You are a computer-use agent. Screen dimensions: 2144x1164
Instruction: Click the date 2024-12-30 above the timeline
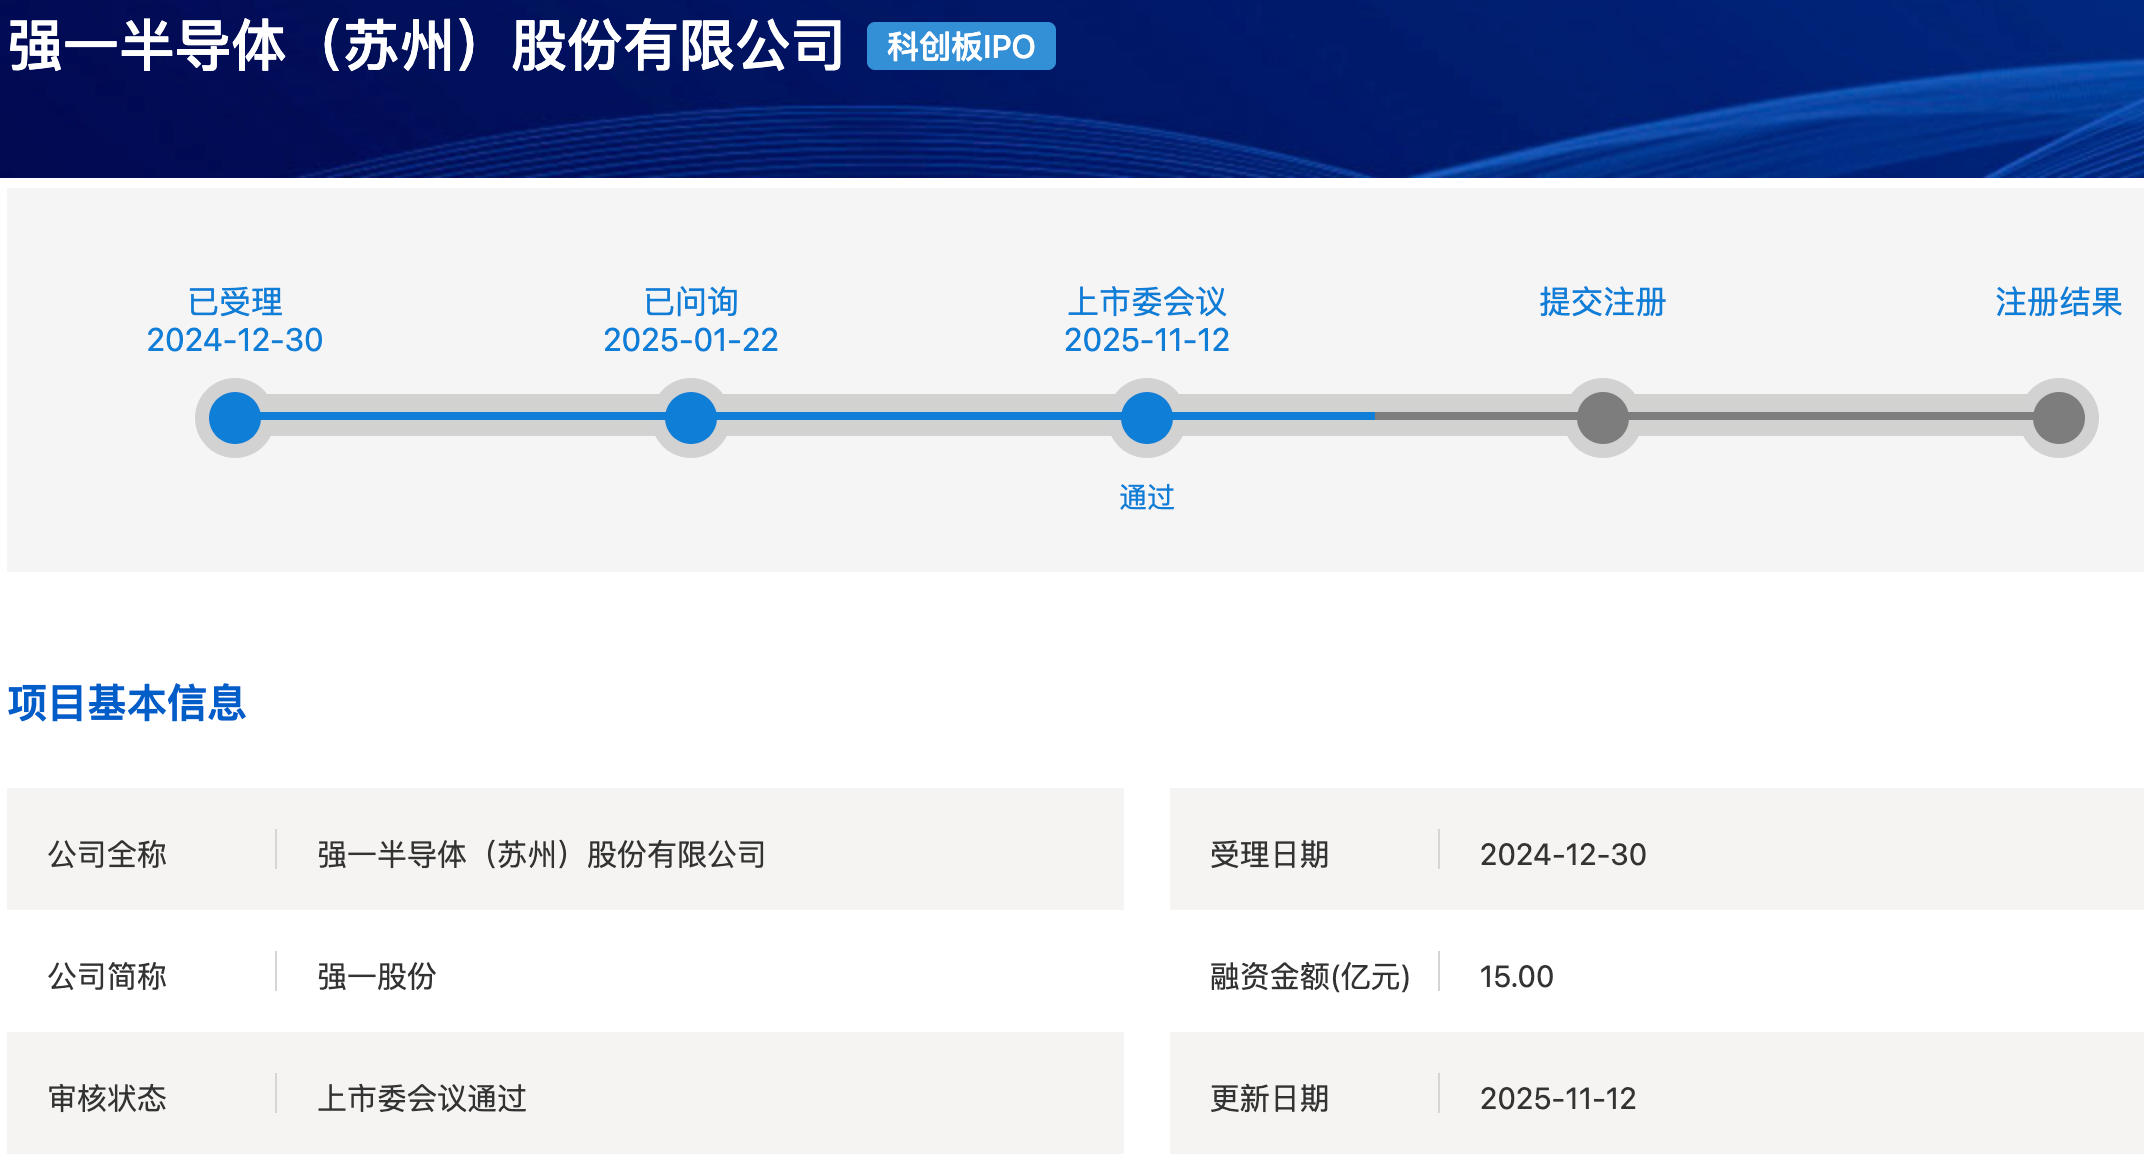tap(235, 340)
